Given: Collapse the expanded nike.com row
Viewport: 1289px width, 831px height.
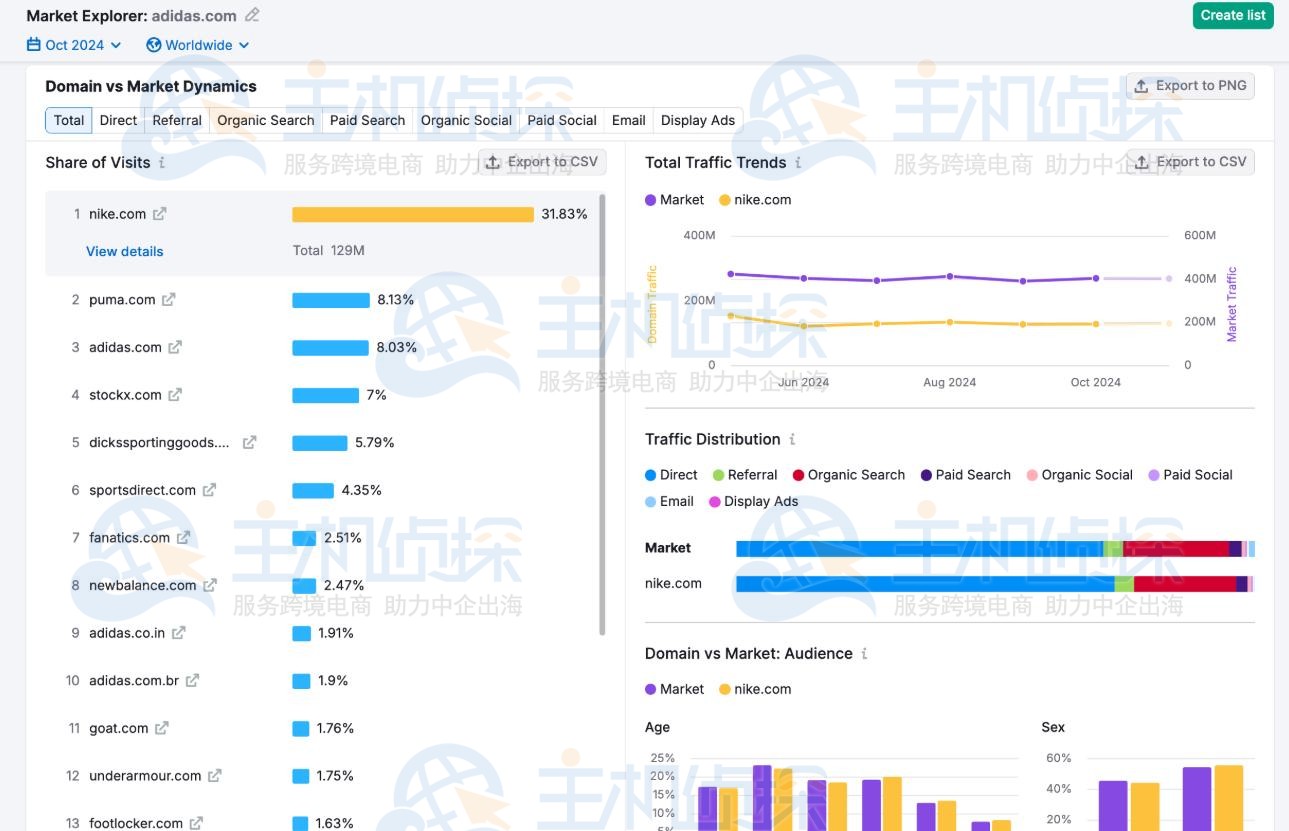Looking at the screenshot, I should 120,212.
